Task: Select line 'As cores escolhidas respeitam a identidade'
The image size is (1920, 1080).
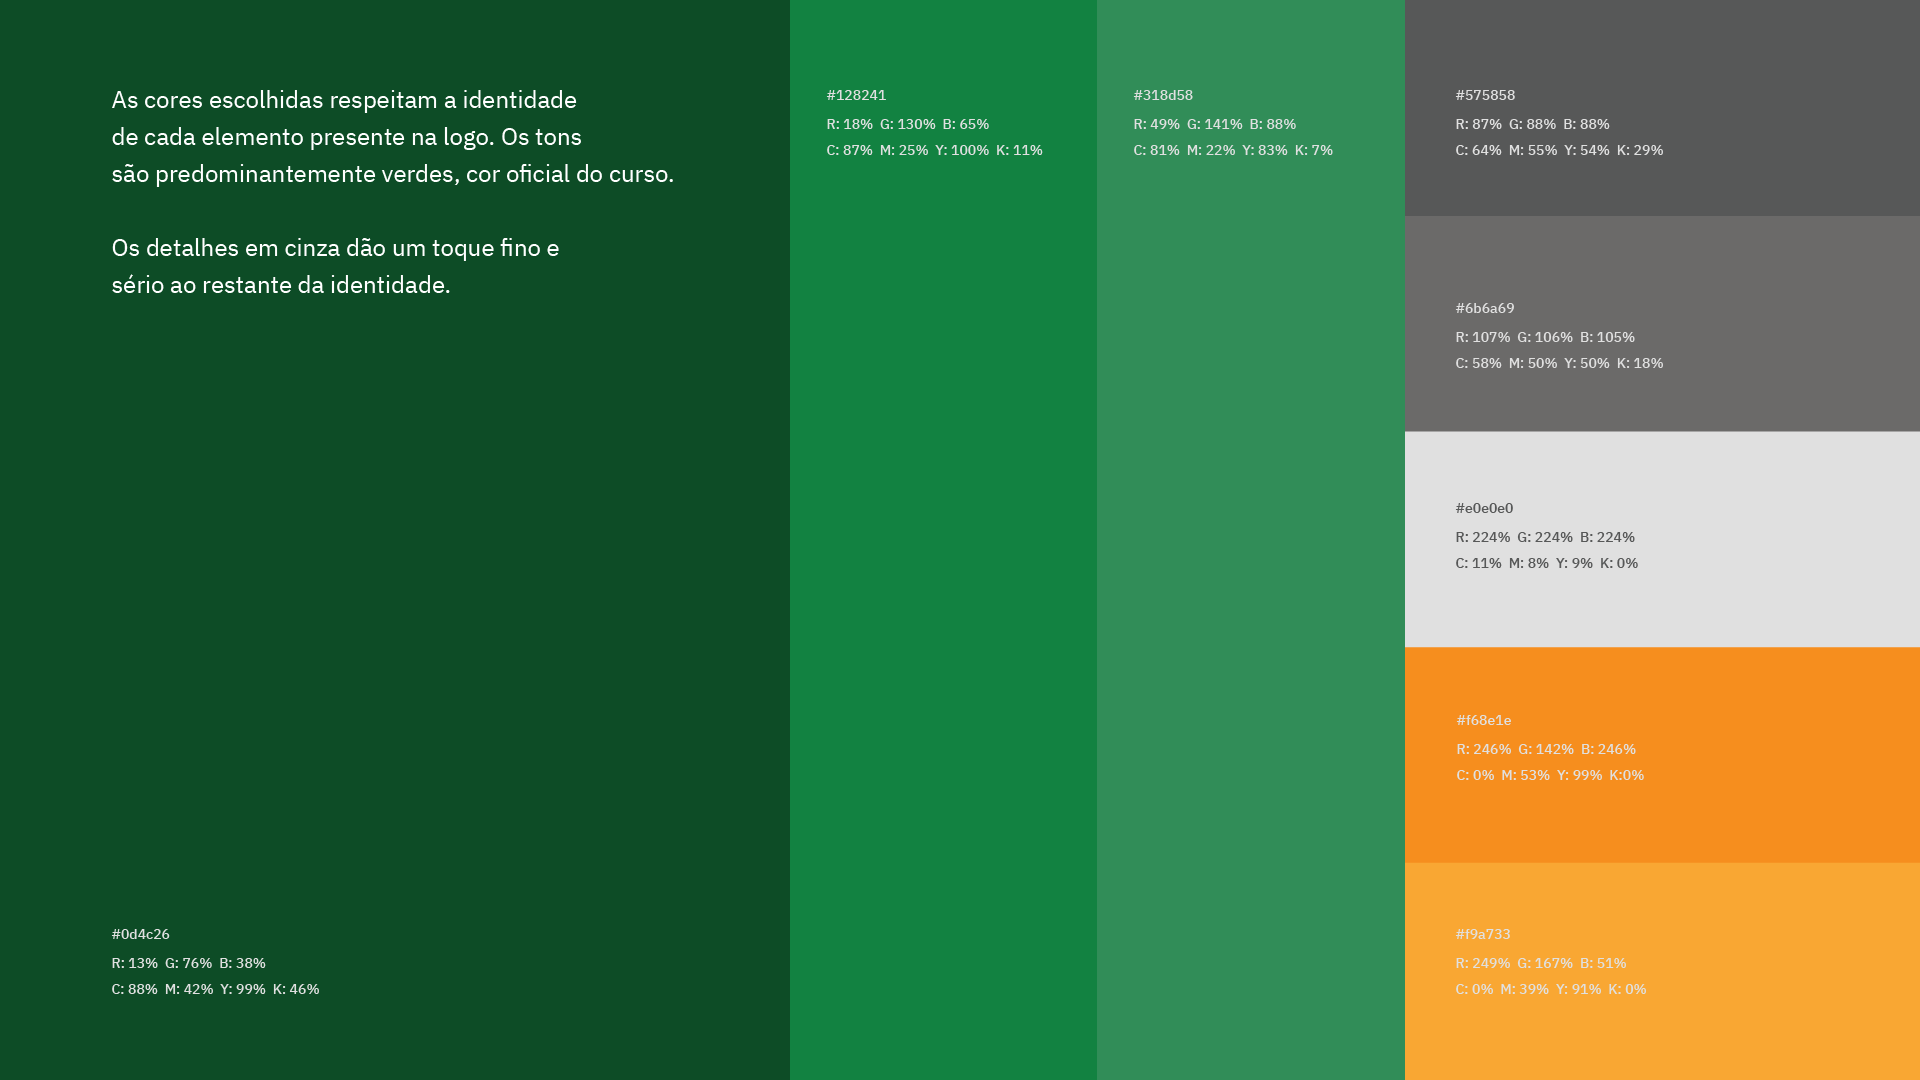Action: [344, 100]
